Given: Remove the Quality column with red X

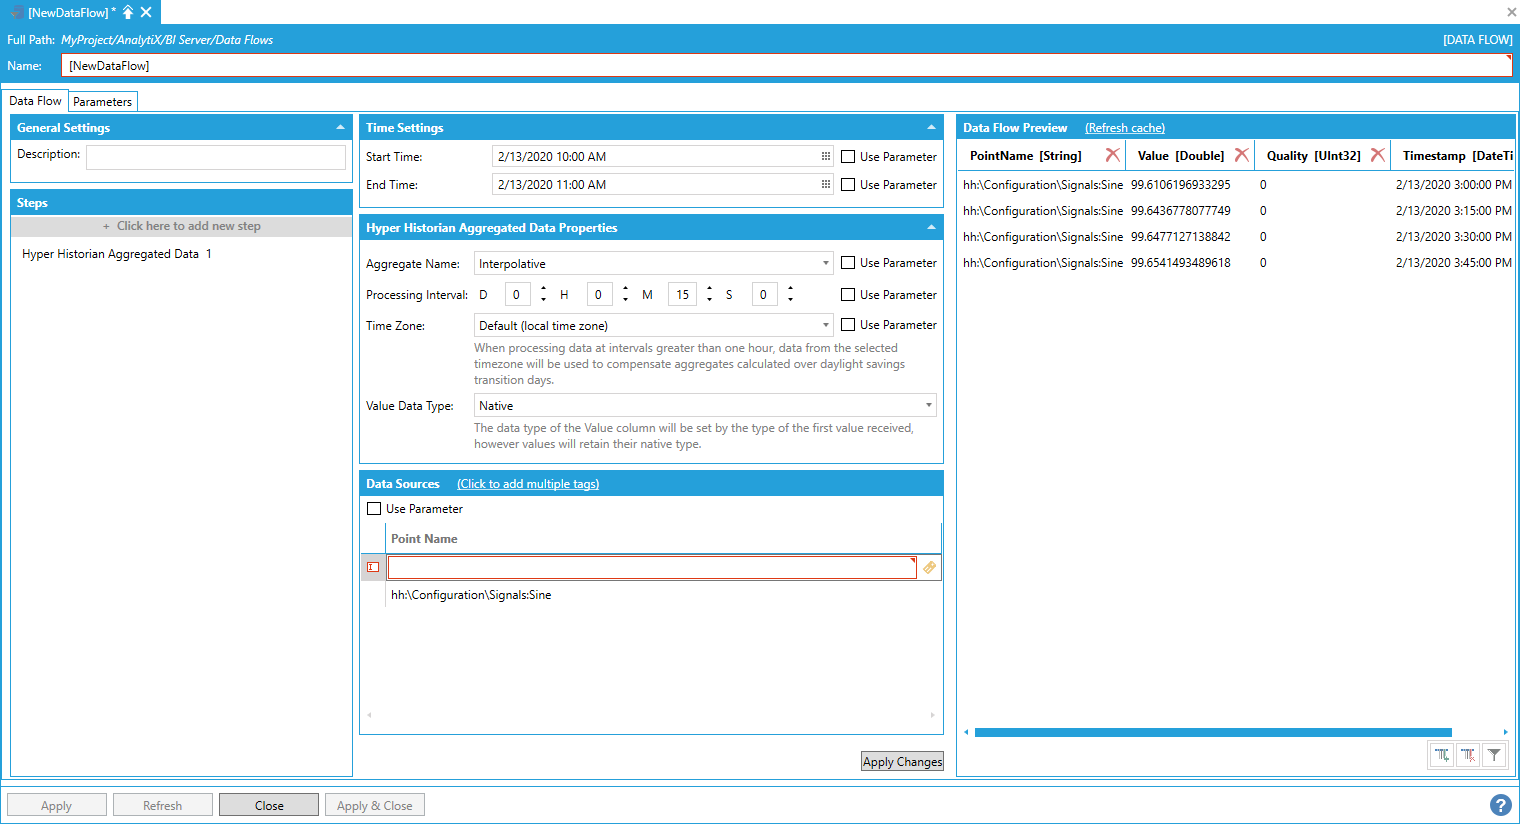Looking at the screenshot, I should 1377,155.
